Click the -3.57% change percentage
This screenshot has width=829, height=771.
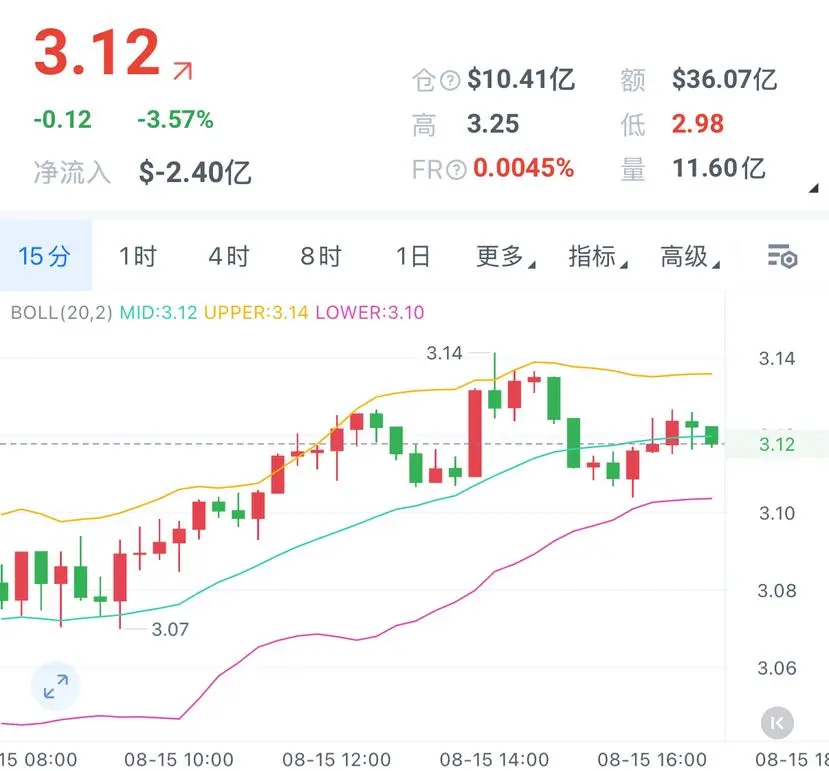click(x=175, y=120)
